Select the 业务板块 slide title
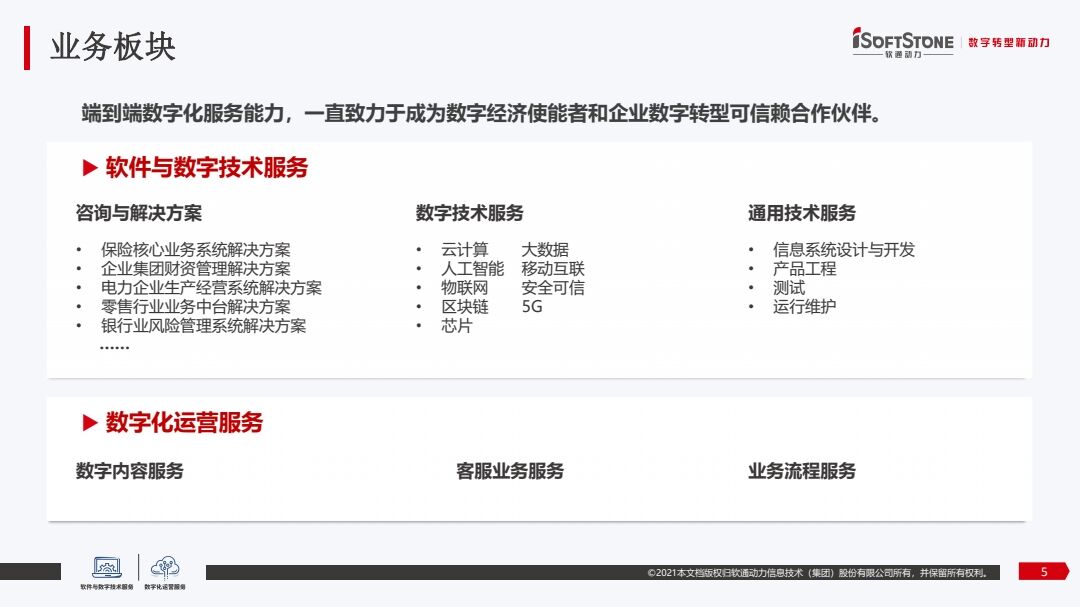Viewport: 1080px width, 607px height. tap(113, 47)
